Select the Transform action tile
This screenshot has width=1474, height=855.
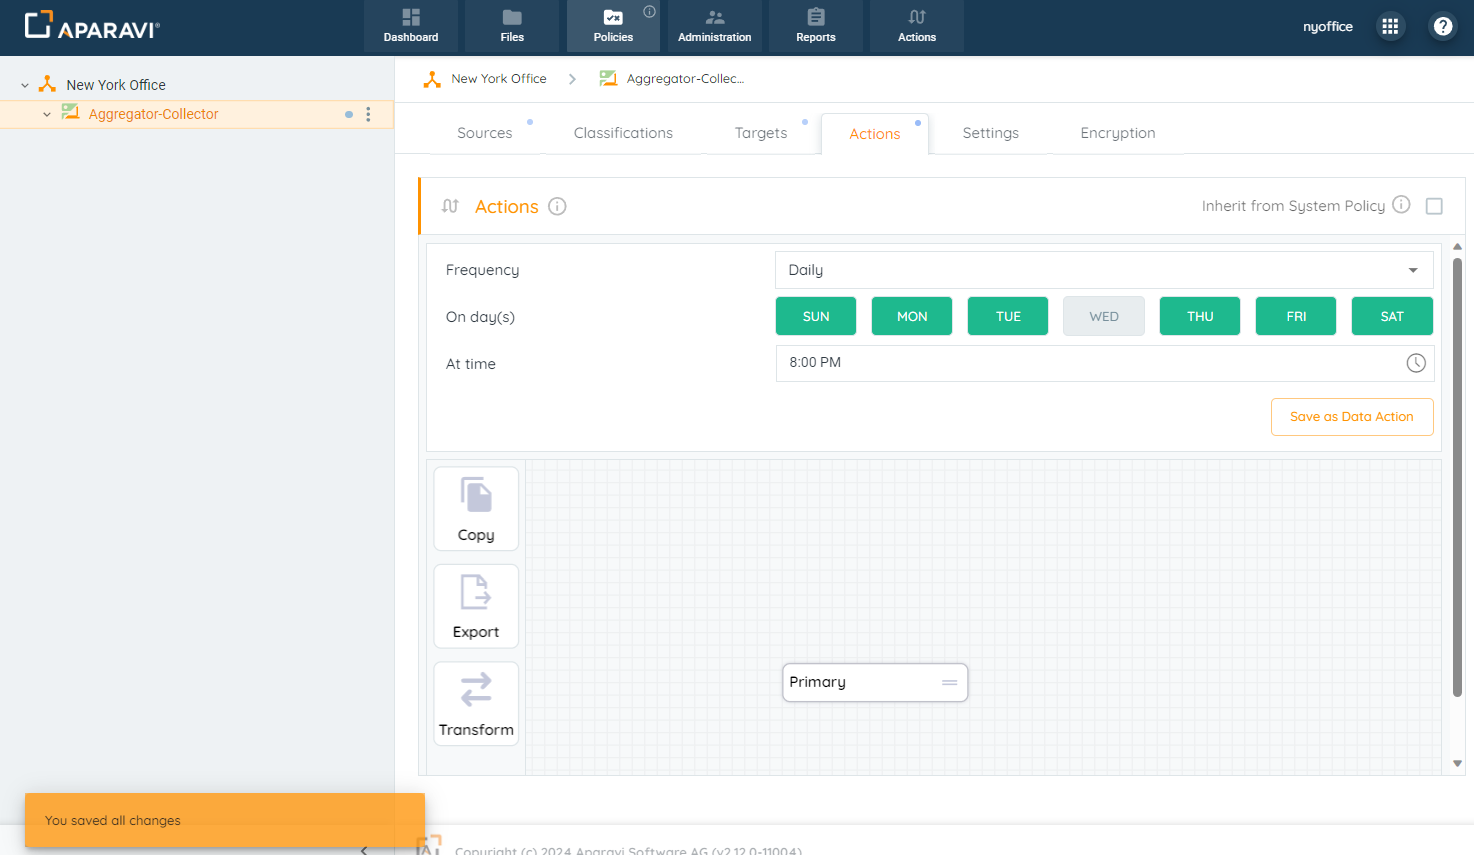pyautogui.click(x=476, y=704)
